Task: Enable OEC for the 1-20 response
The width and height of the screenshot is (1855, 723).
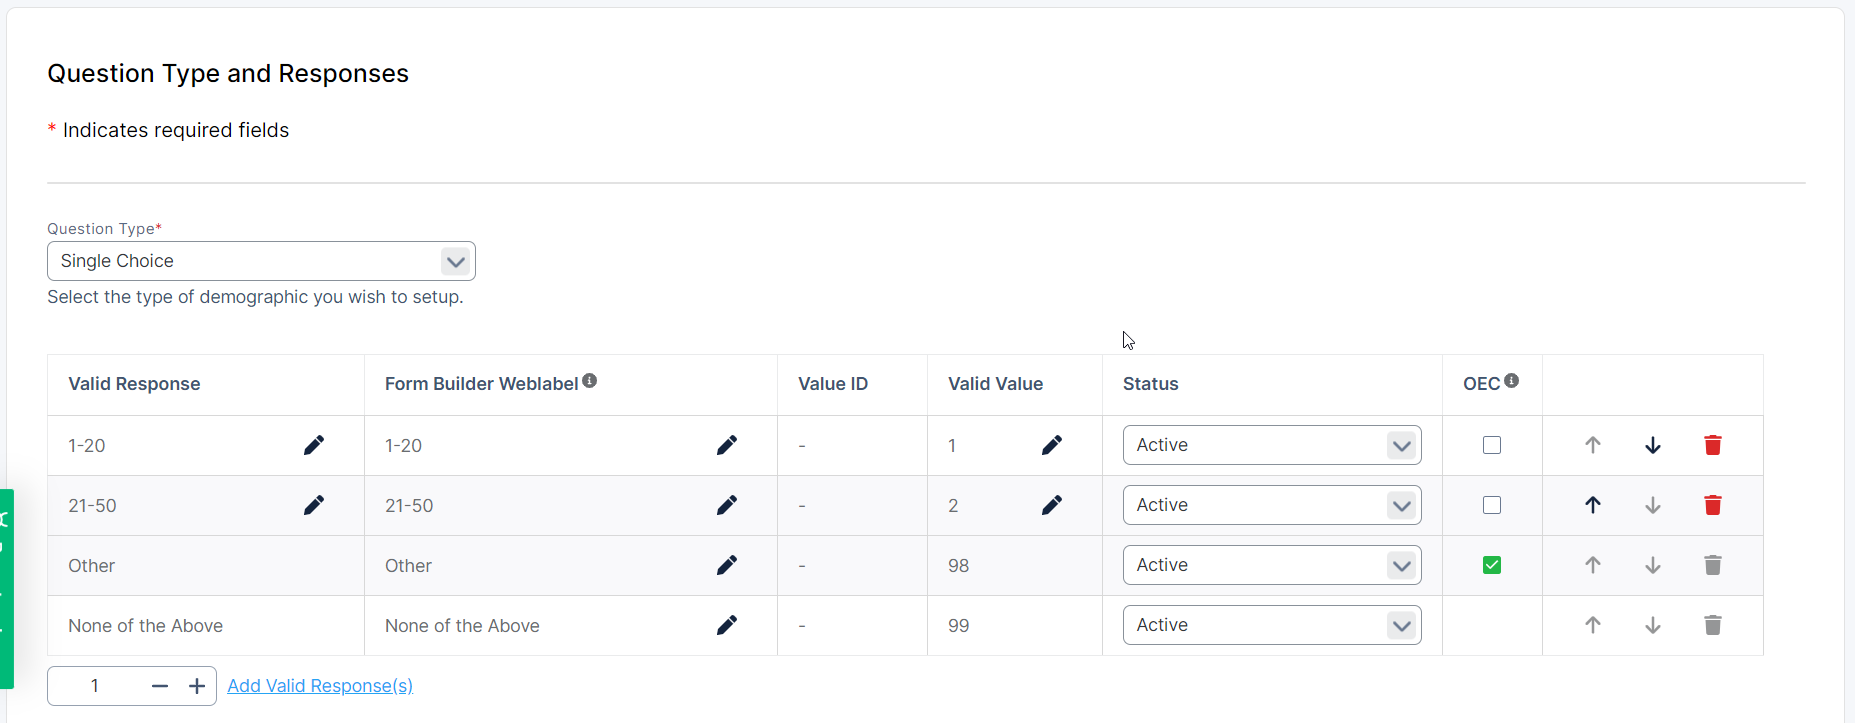Action: click(x=1491, y=445)
